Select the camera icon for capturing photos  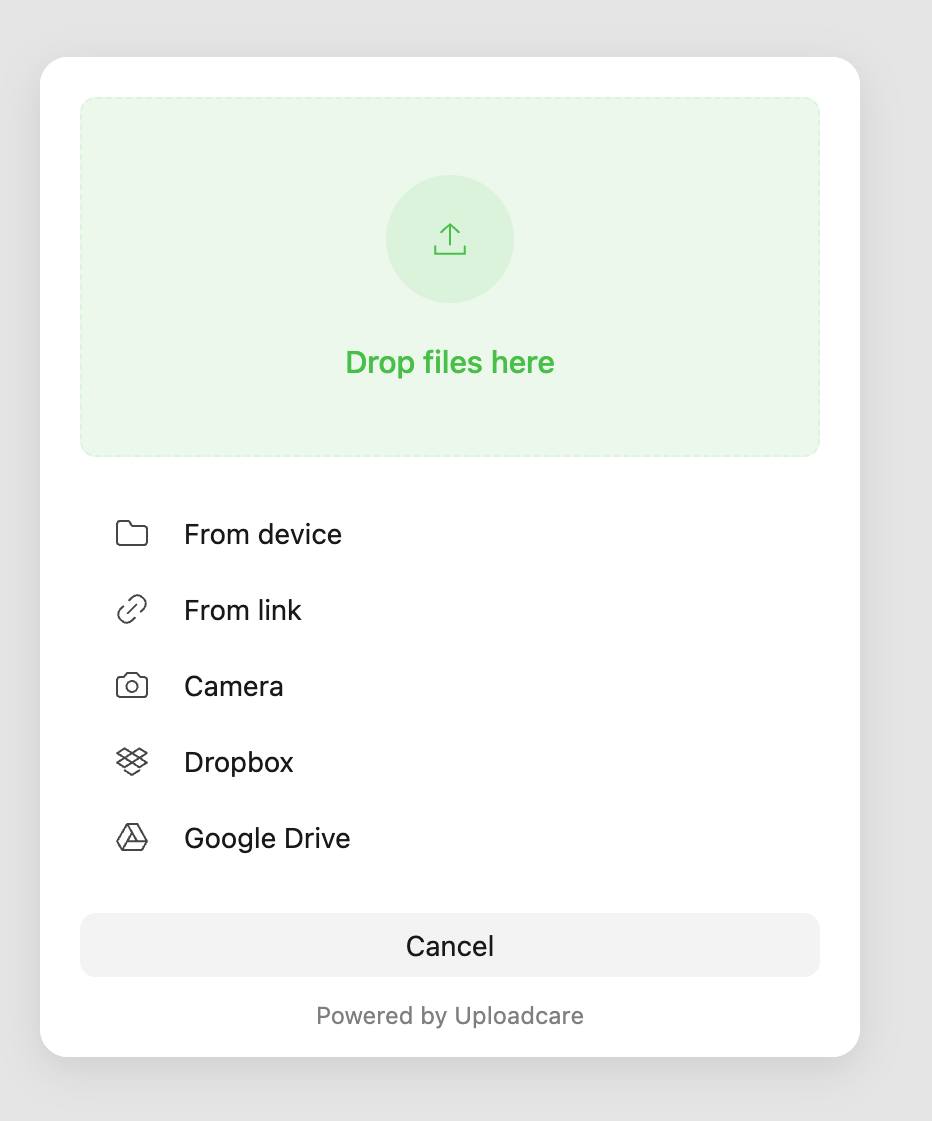[131, 685]
